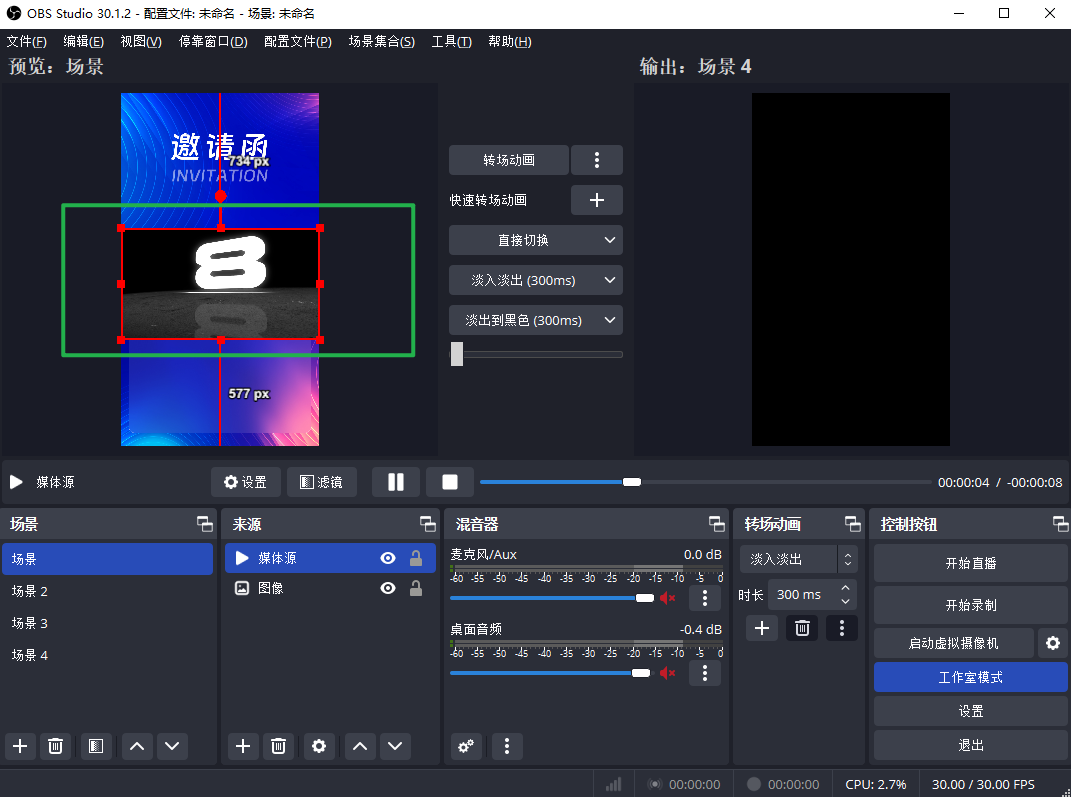This screenshot has width=1071, height=797.
Task: Open scene filters icon in Scenes panel
Action: pos(95,745)
